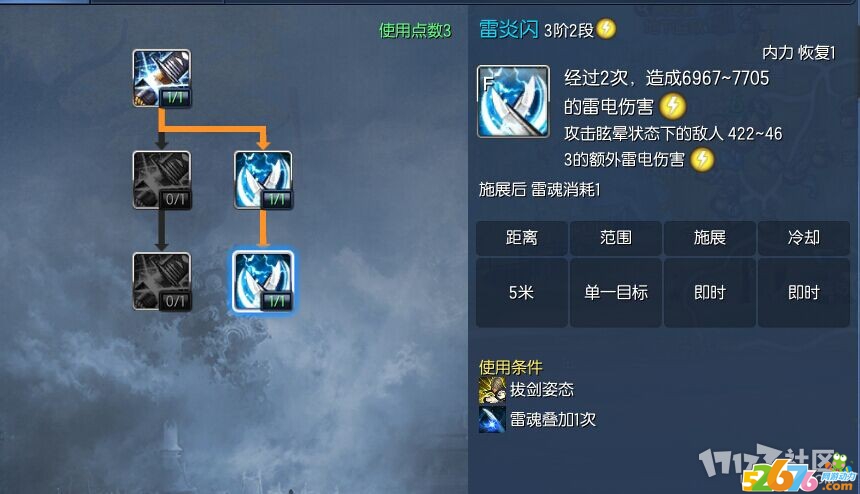The height and width of the screenshot is (494, 860).
Task: Click the 范围 header cell
Action: coord(615,238)
